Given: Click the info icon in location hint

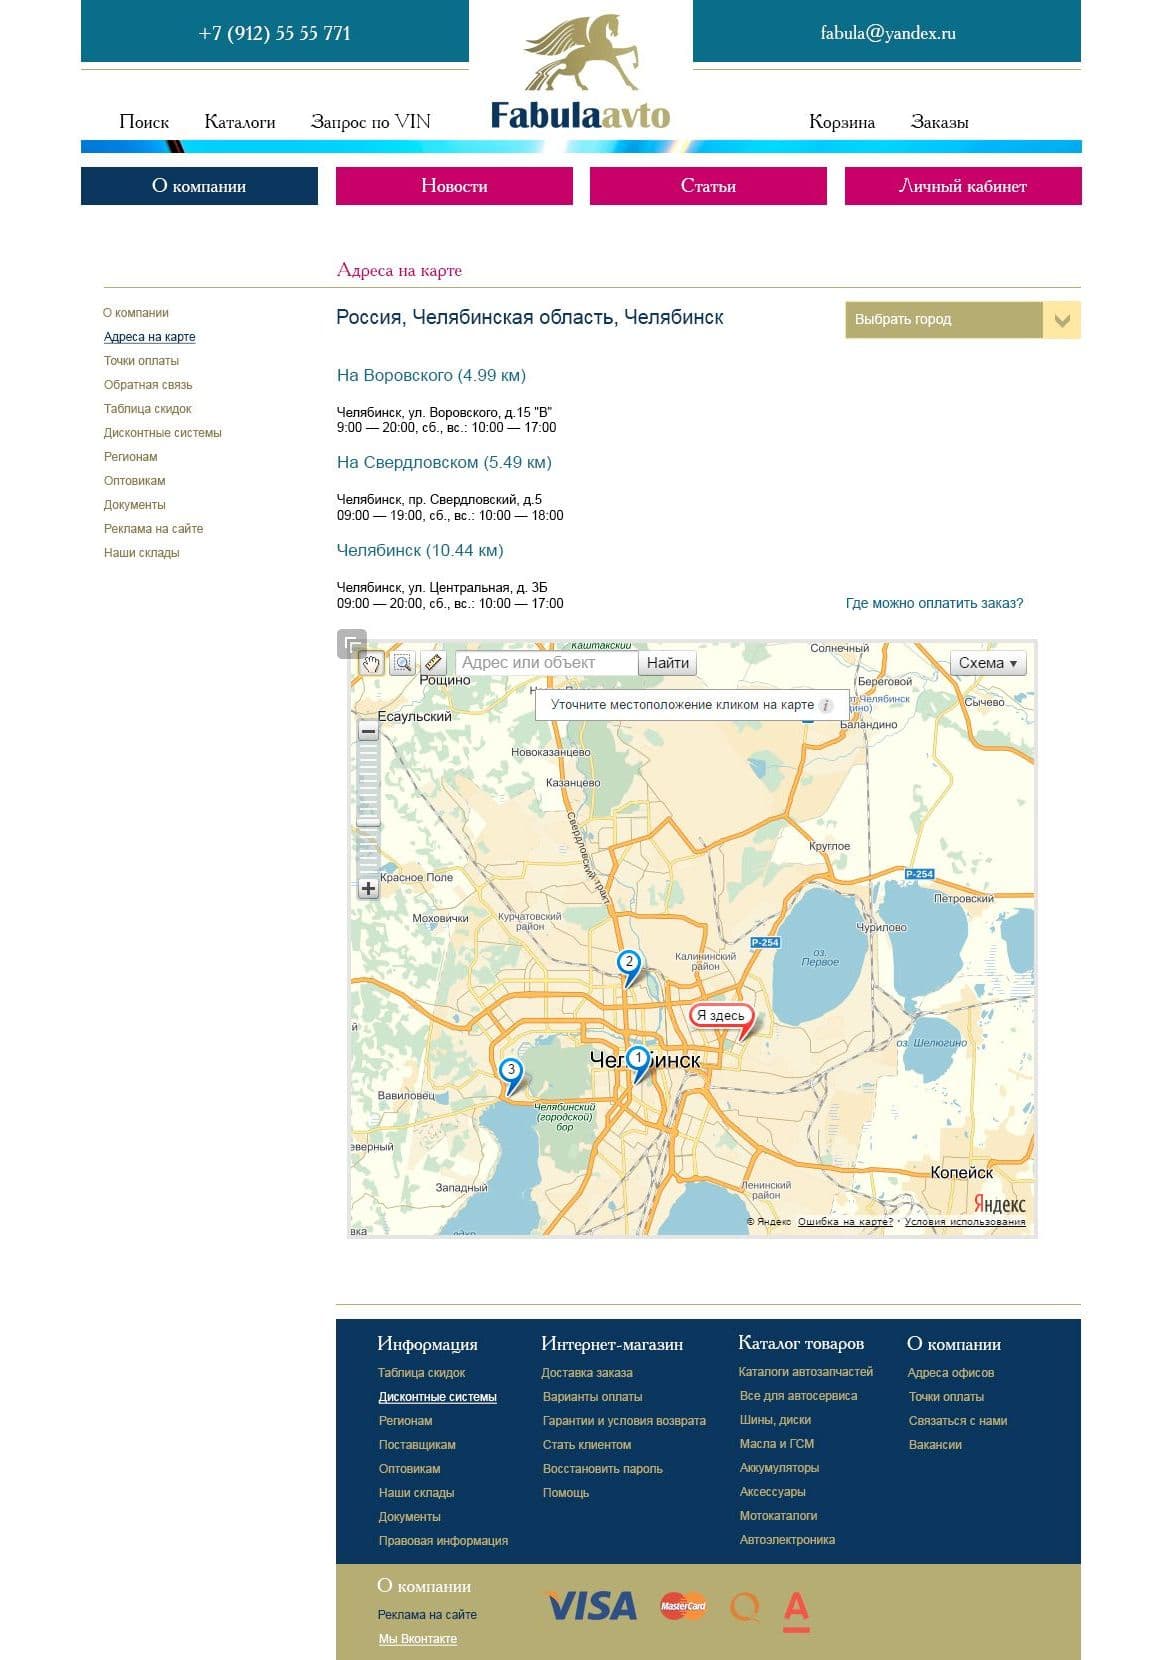Looking at the screenshot, I should coord(826,705).
